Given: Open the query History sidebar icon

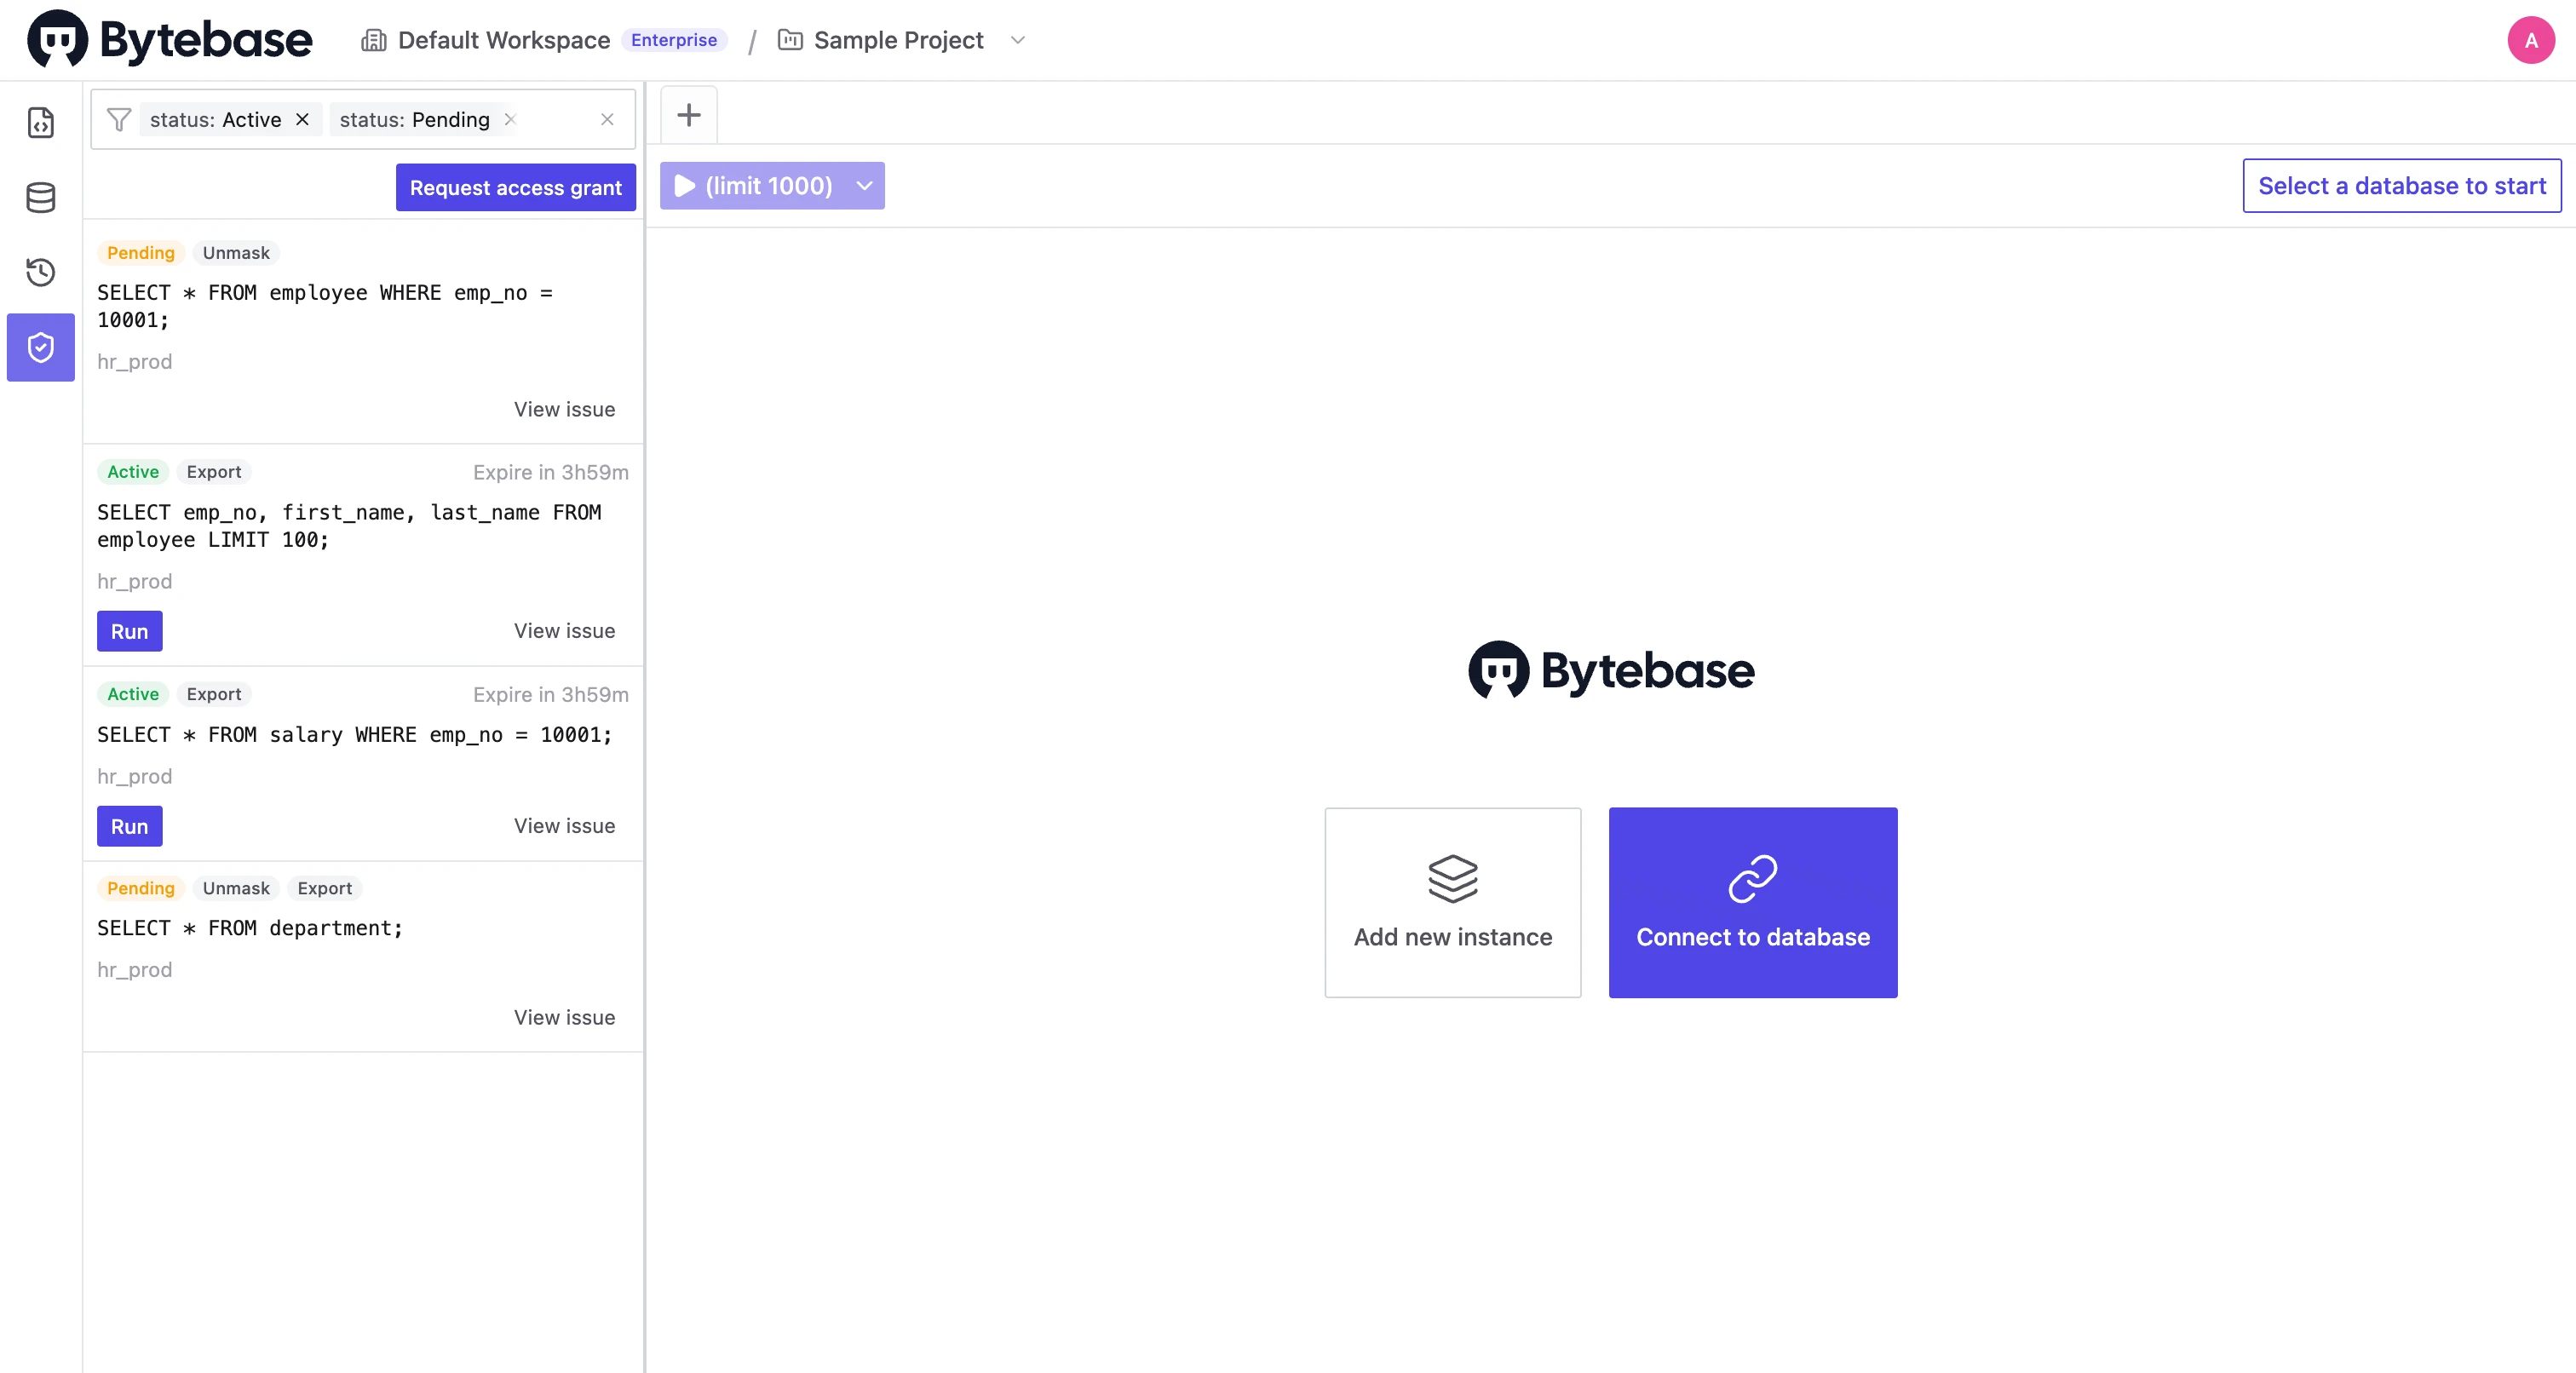Looking at the screenshot, I should (x=40, y=272).
